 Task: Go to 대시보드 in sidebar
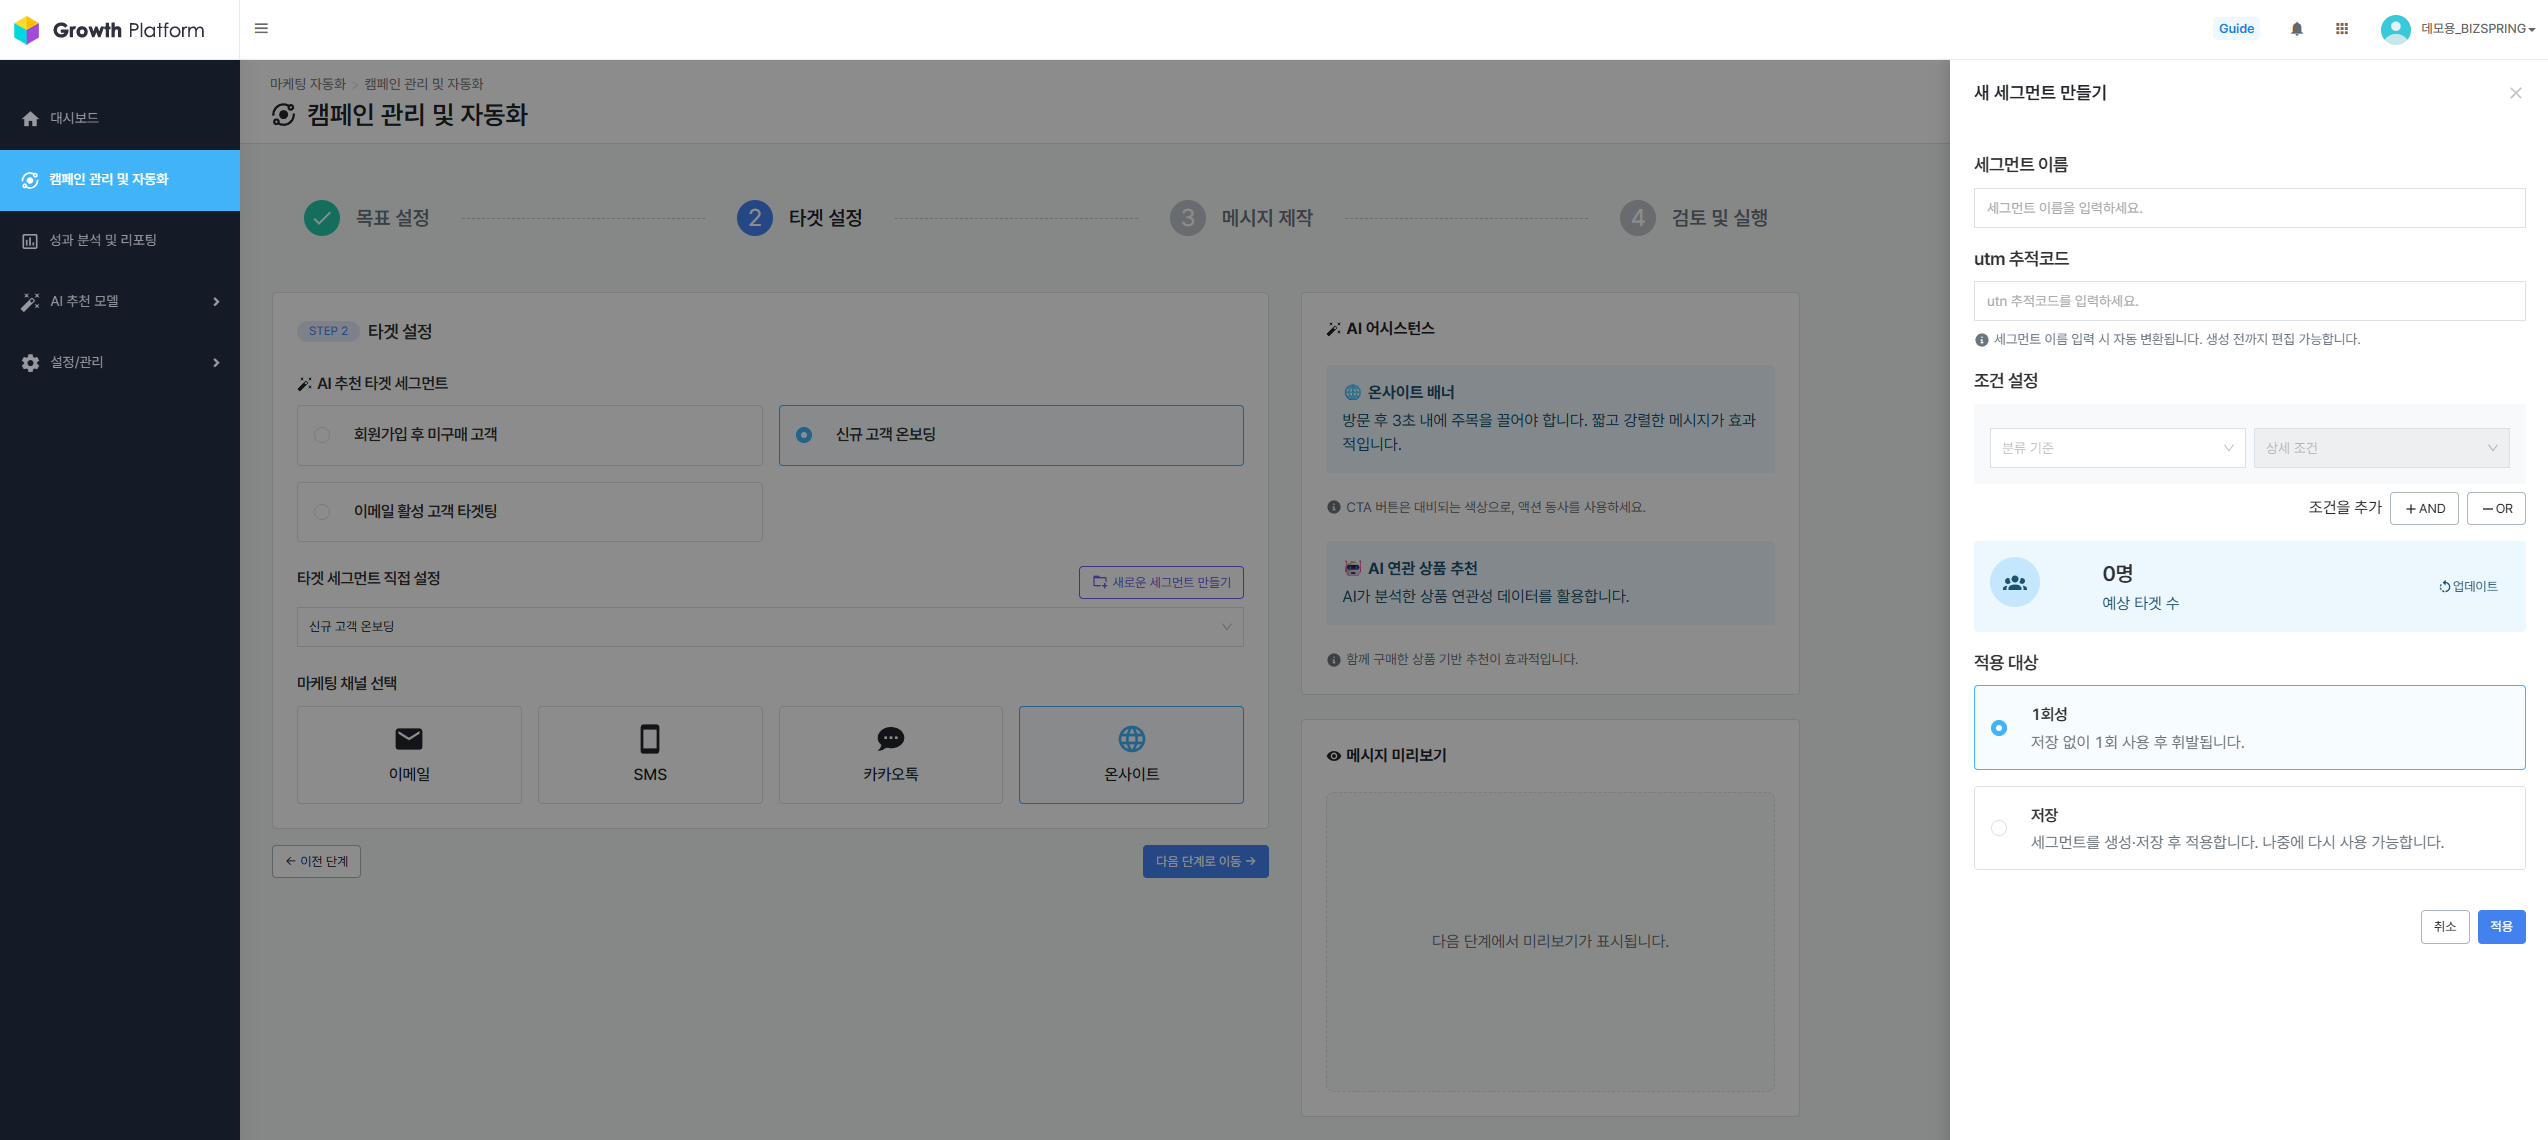(x=75, y=118)
